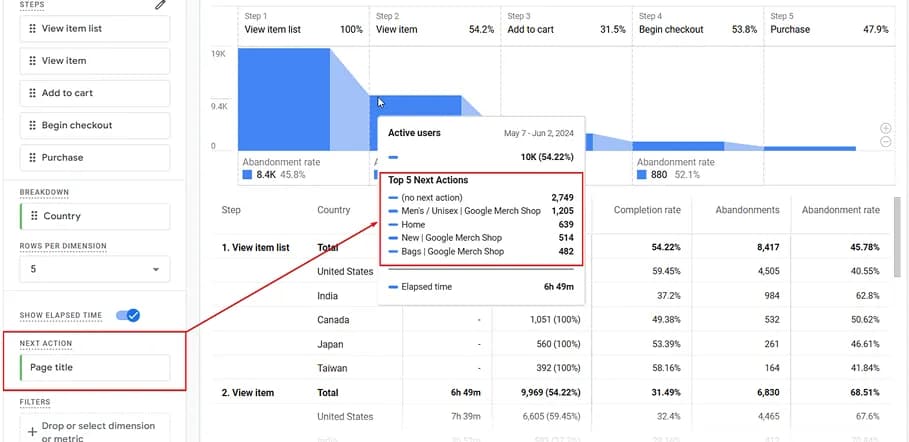Image resolution: width=909 pixels, height=442 pixels.
Task: Select the Country breakdown chip
Action: coord(94,216)
